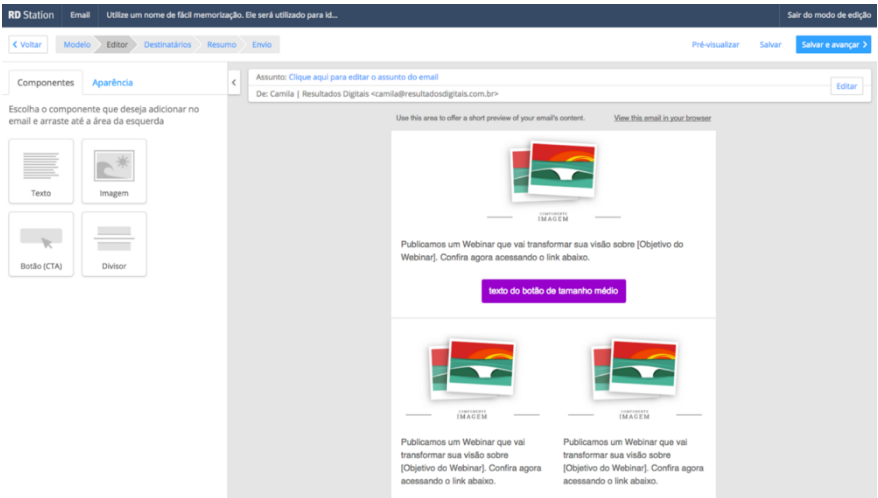Open Pré-visualizar preview
878x498 pixels.
[716, 45]
